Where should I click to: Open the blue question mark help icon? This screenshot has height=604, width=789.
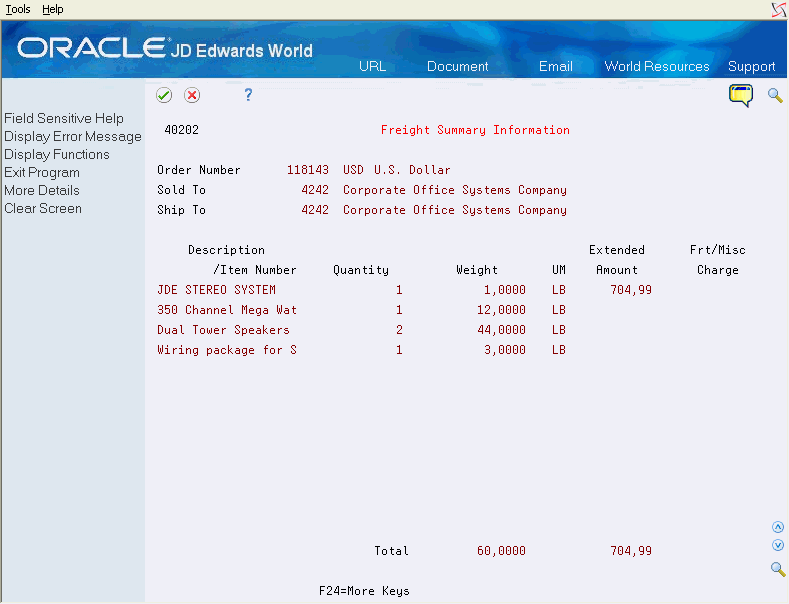[x=248, y=95]
